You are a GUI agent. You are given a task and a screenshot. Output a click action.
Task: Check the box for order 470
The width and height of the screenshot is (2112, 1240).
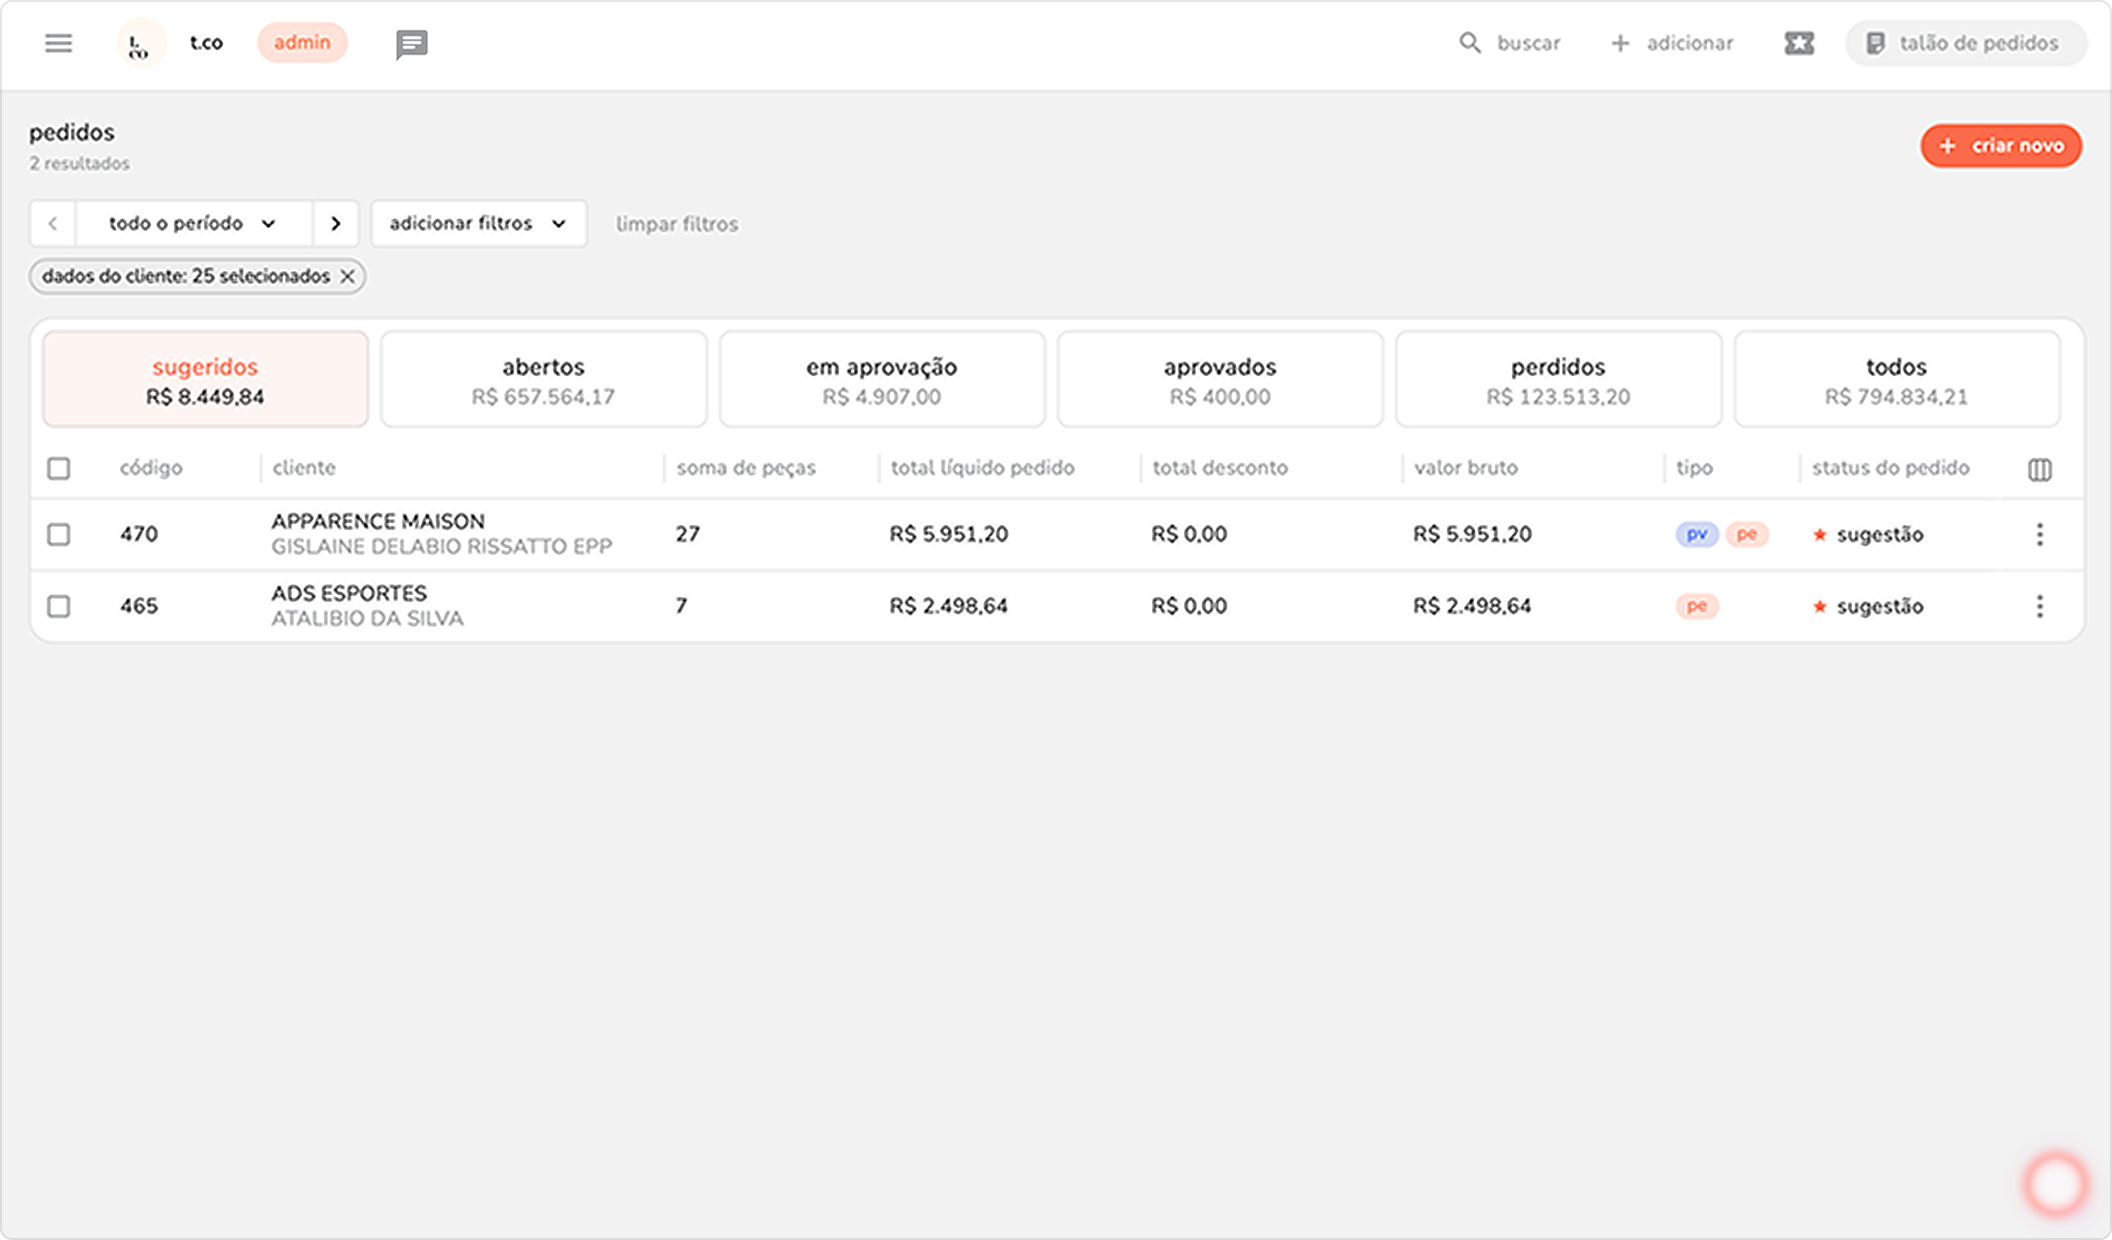click(x=59, y=534)
